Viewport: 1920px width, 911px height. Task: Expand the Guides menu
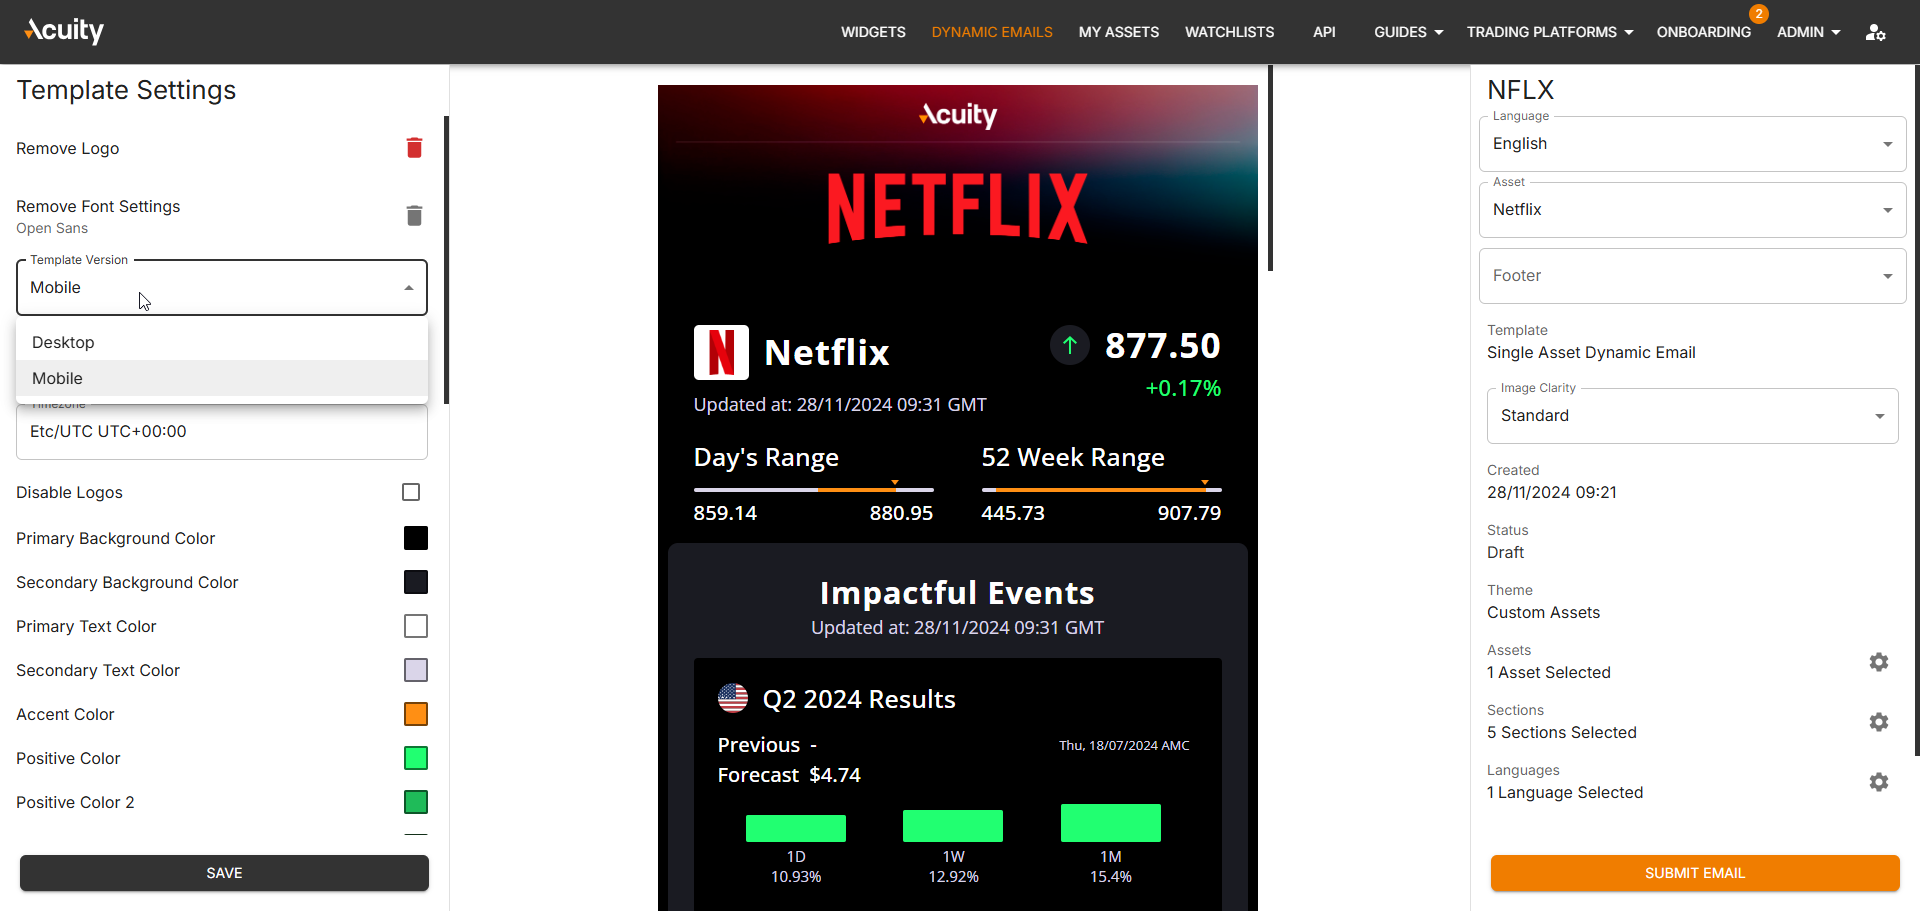(1408, 32)
